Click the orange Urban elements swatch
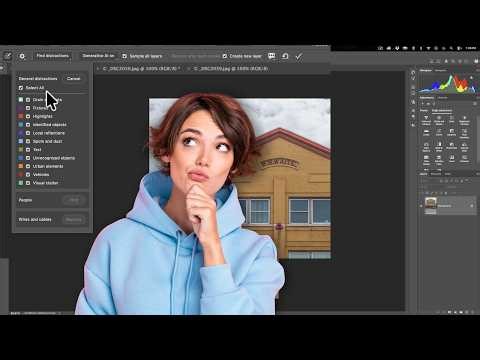Image resolution: width=480 pixels, height=360 pixels. pyautogui.click(x=21, y=166)
